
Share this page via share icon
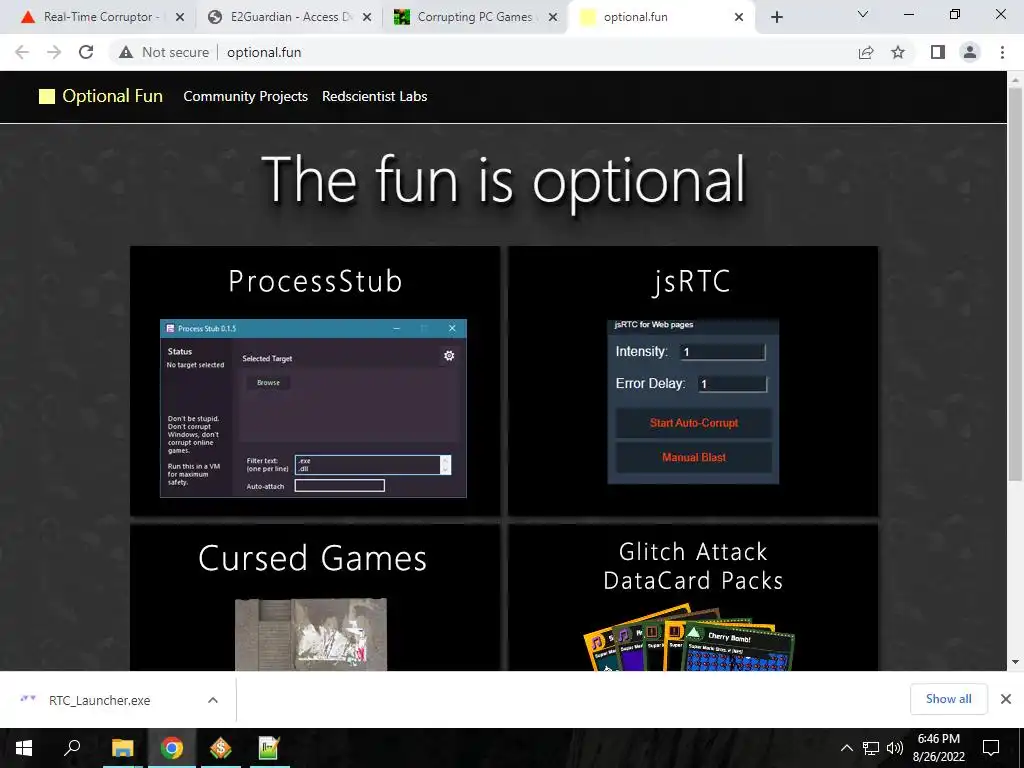[866, 52]
